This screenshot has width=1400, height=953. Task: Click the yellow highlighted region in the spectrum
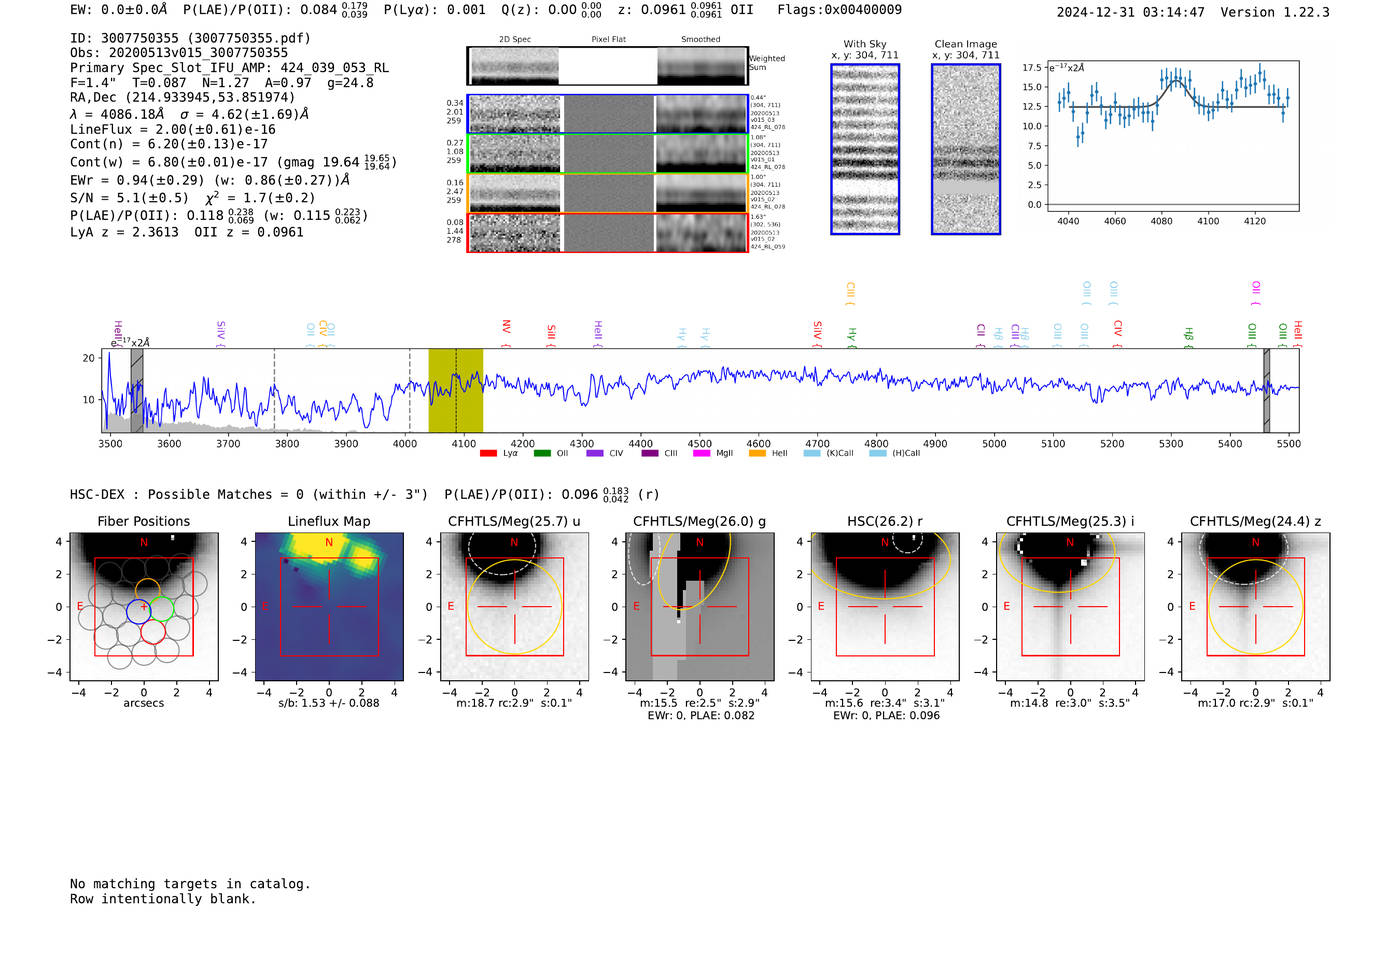[456, 390]
